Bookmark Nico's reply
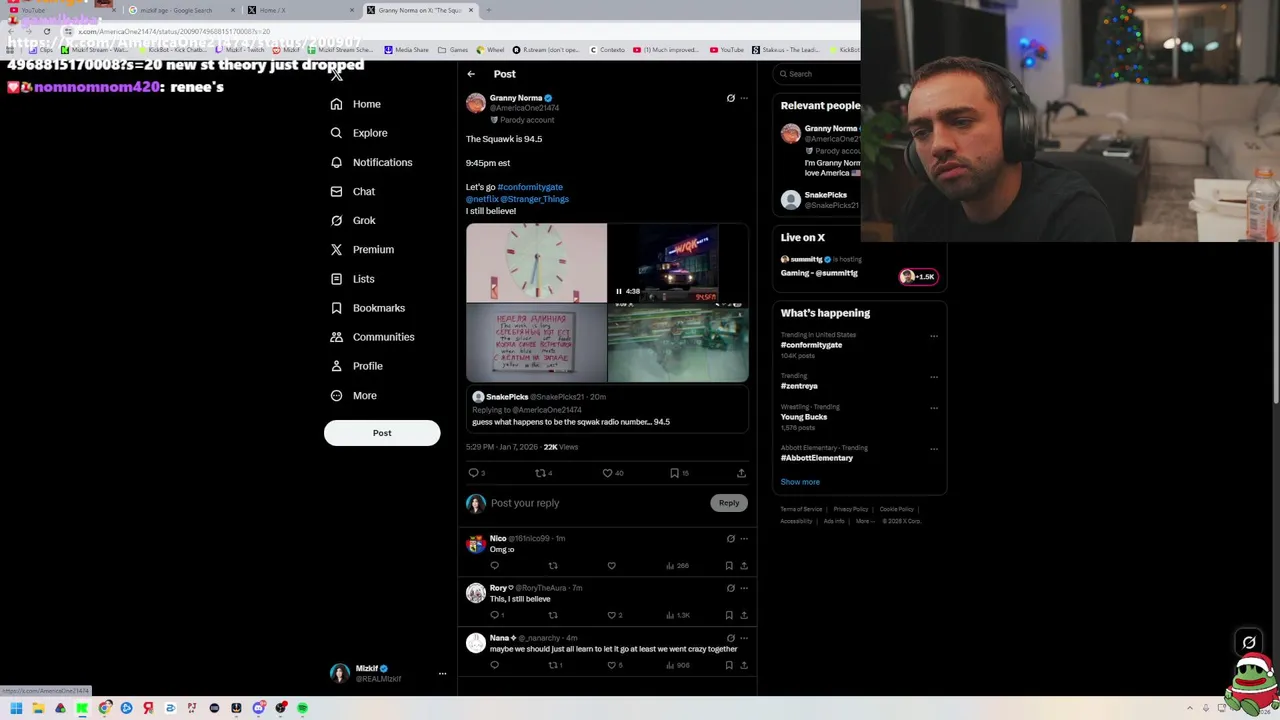 [729, 566]
